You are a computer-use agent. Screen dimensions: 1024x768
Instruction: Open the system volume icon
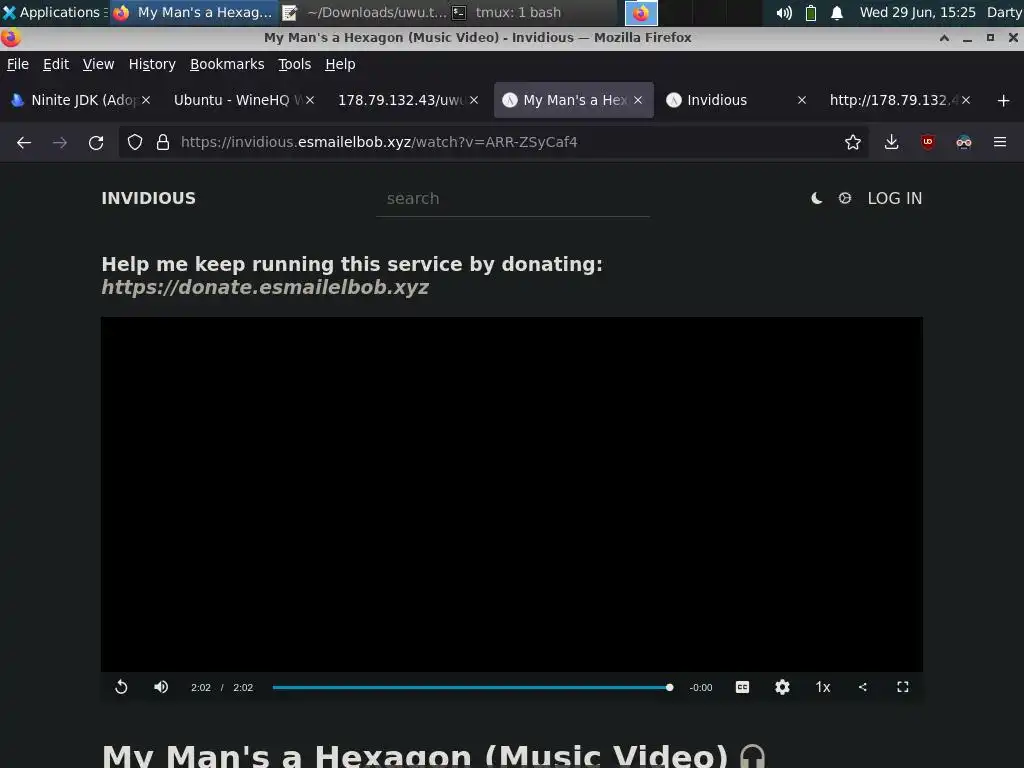pyautogui.click(x=784, y=12)
